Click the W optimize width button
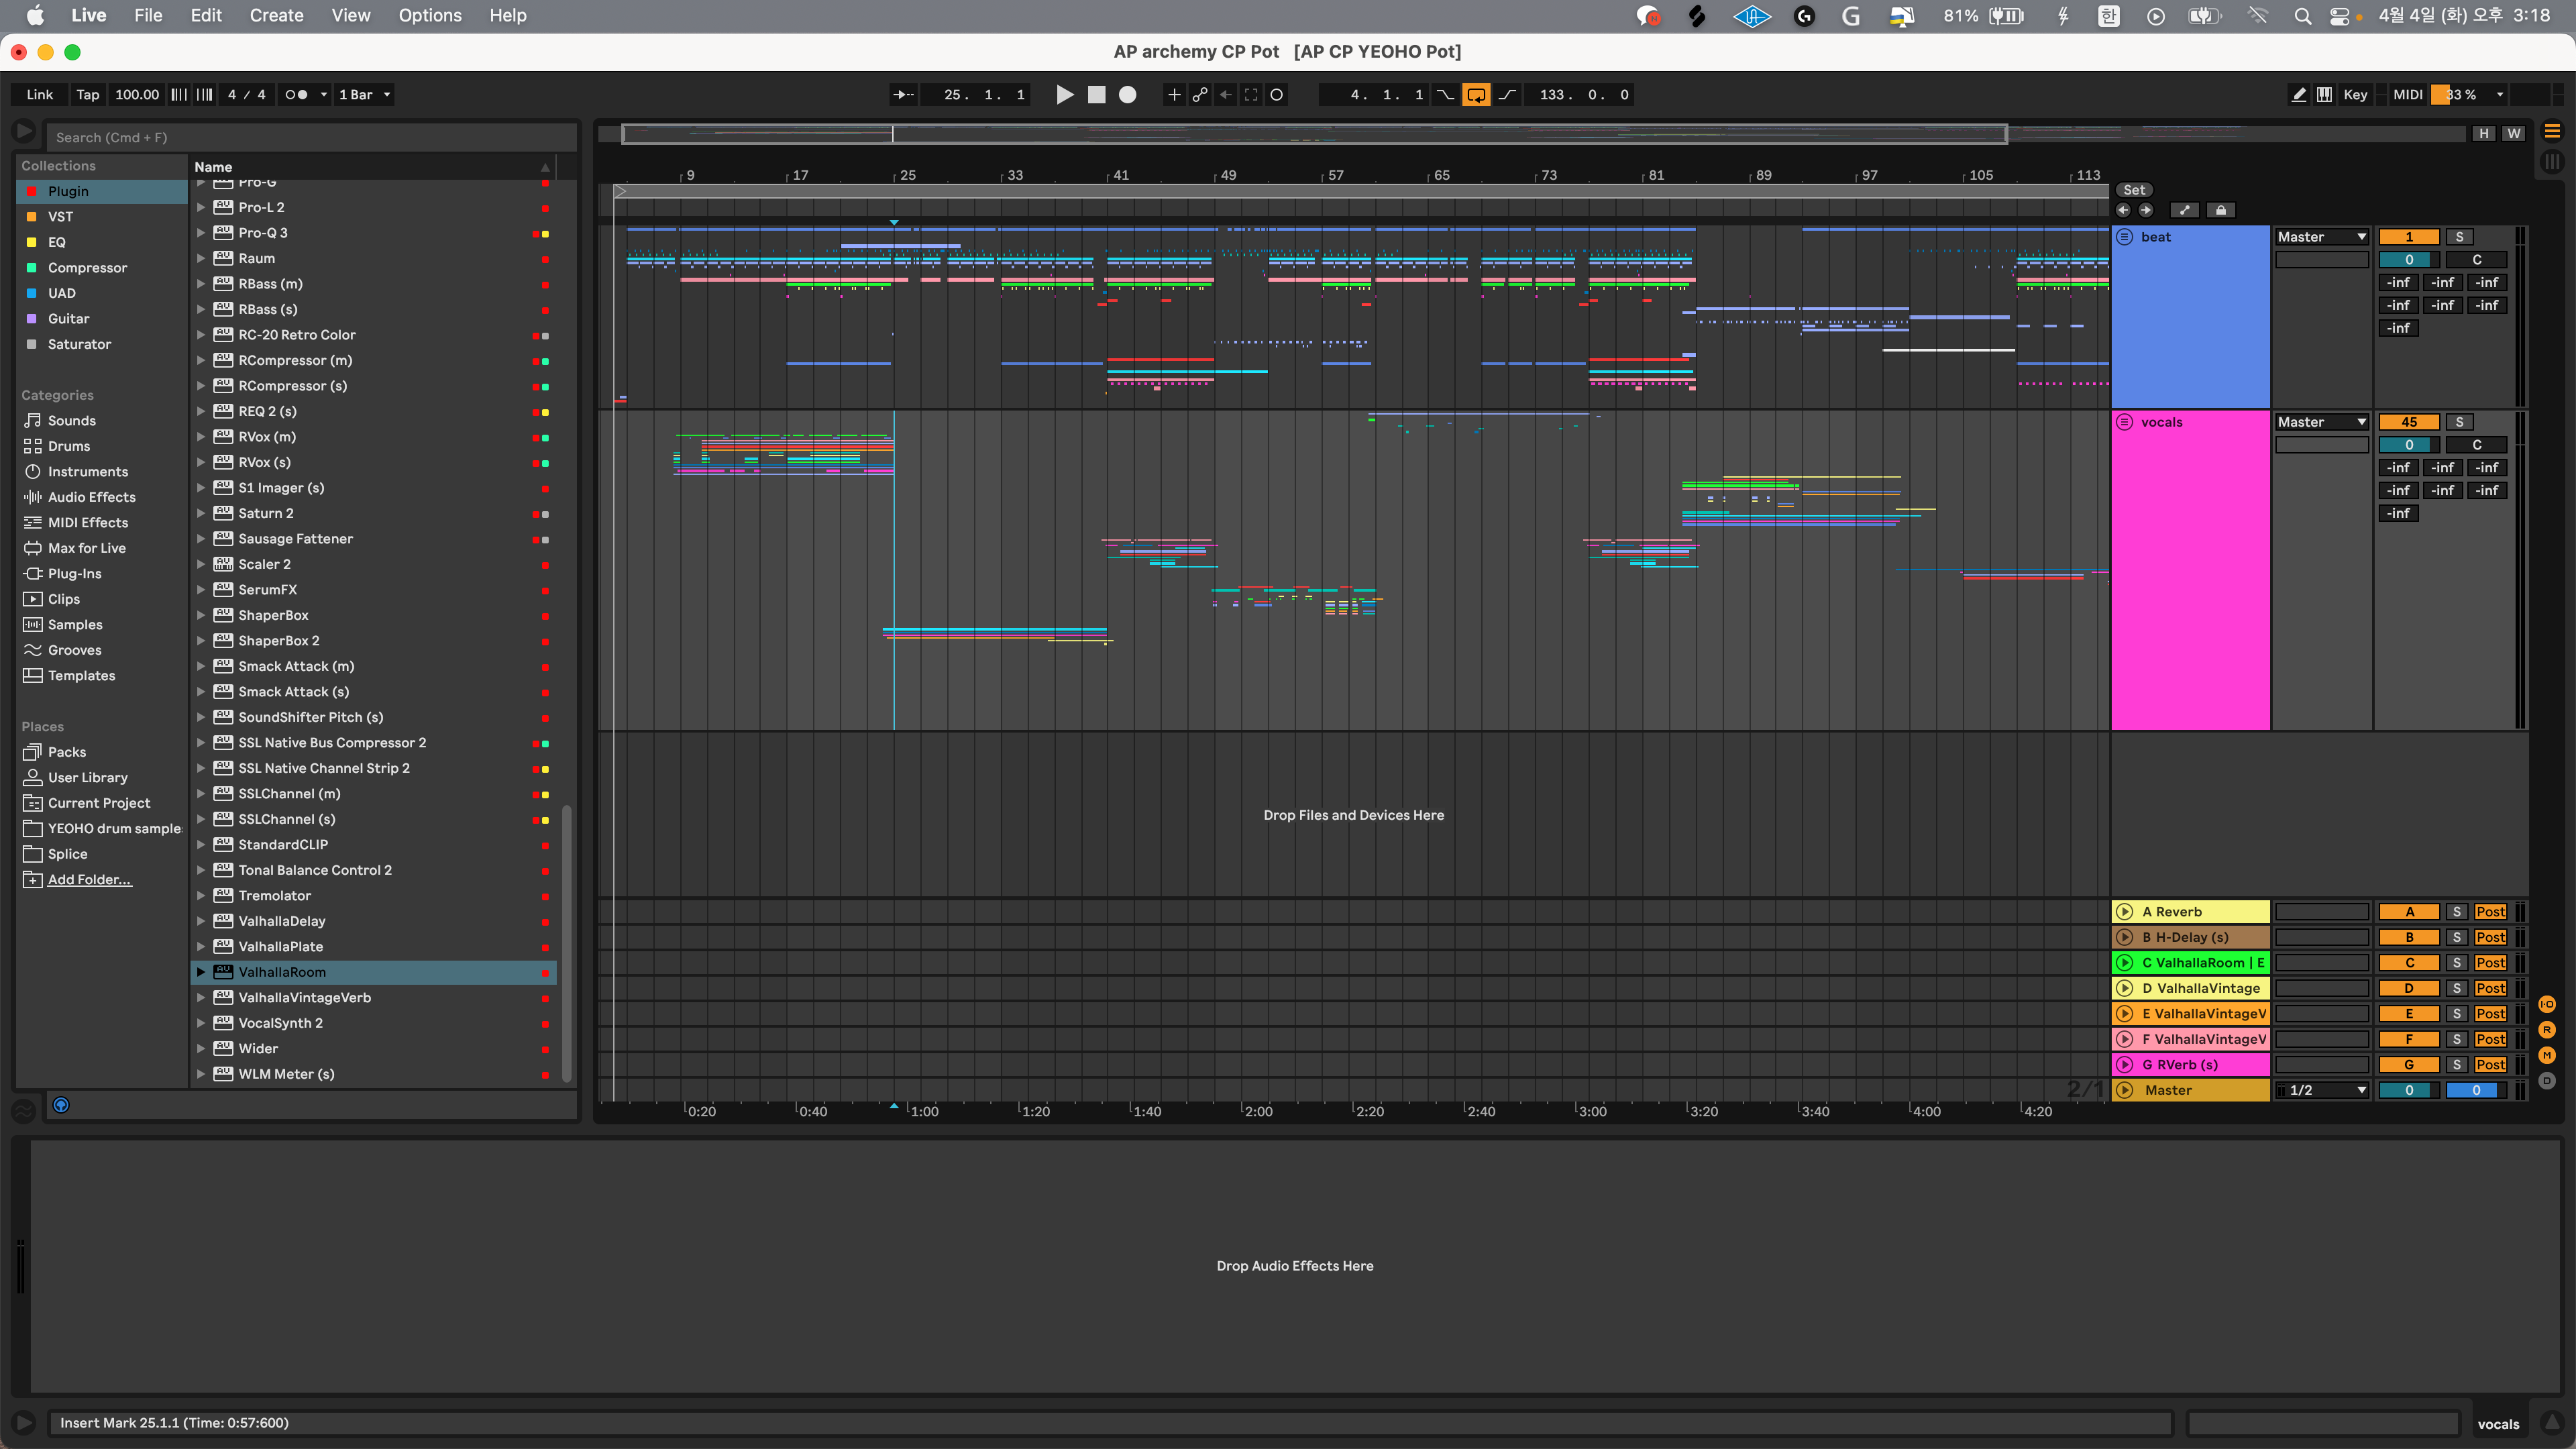 pos(2513,133)
